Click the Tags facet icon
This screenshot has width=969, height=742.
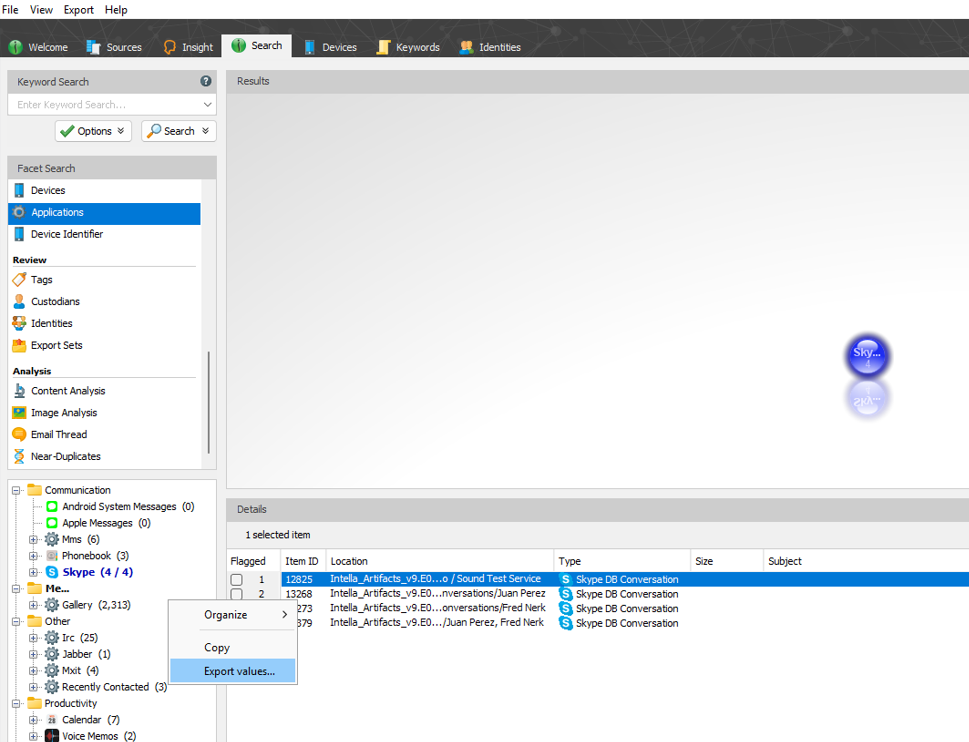(x=19, y=280)
